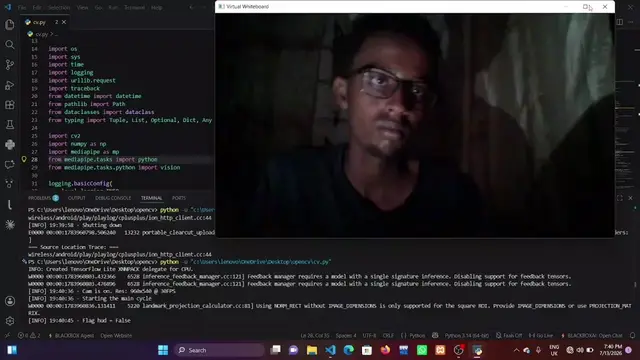Open the Python window icon on the taskbar

click(477, 350)
